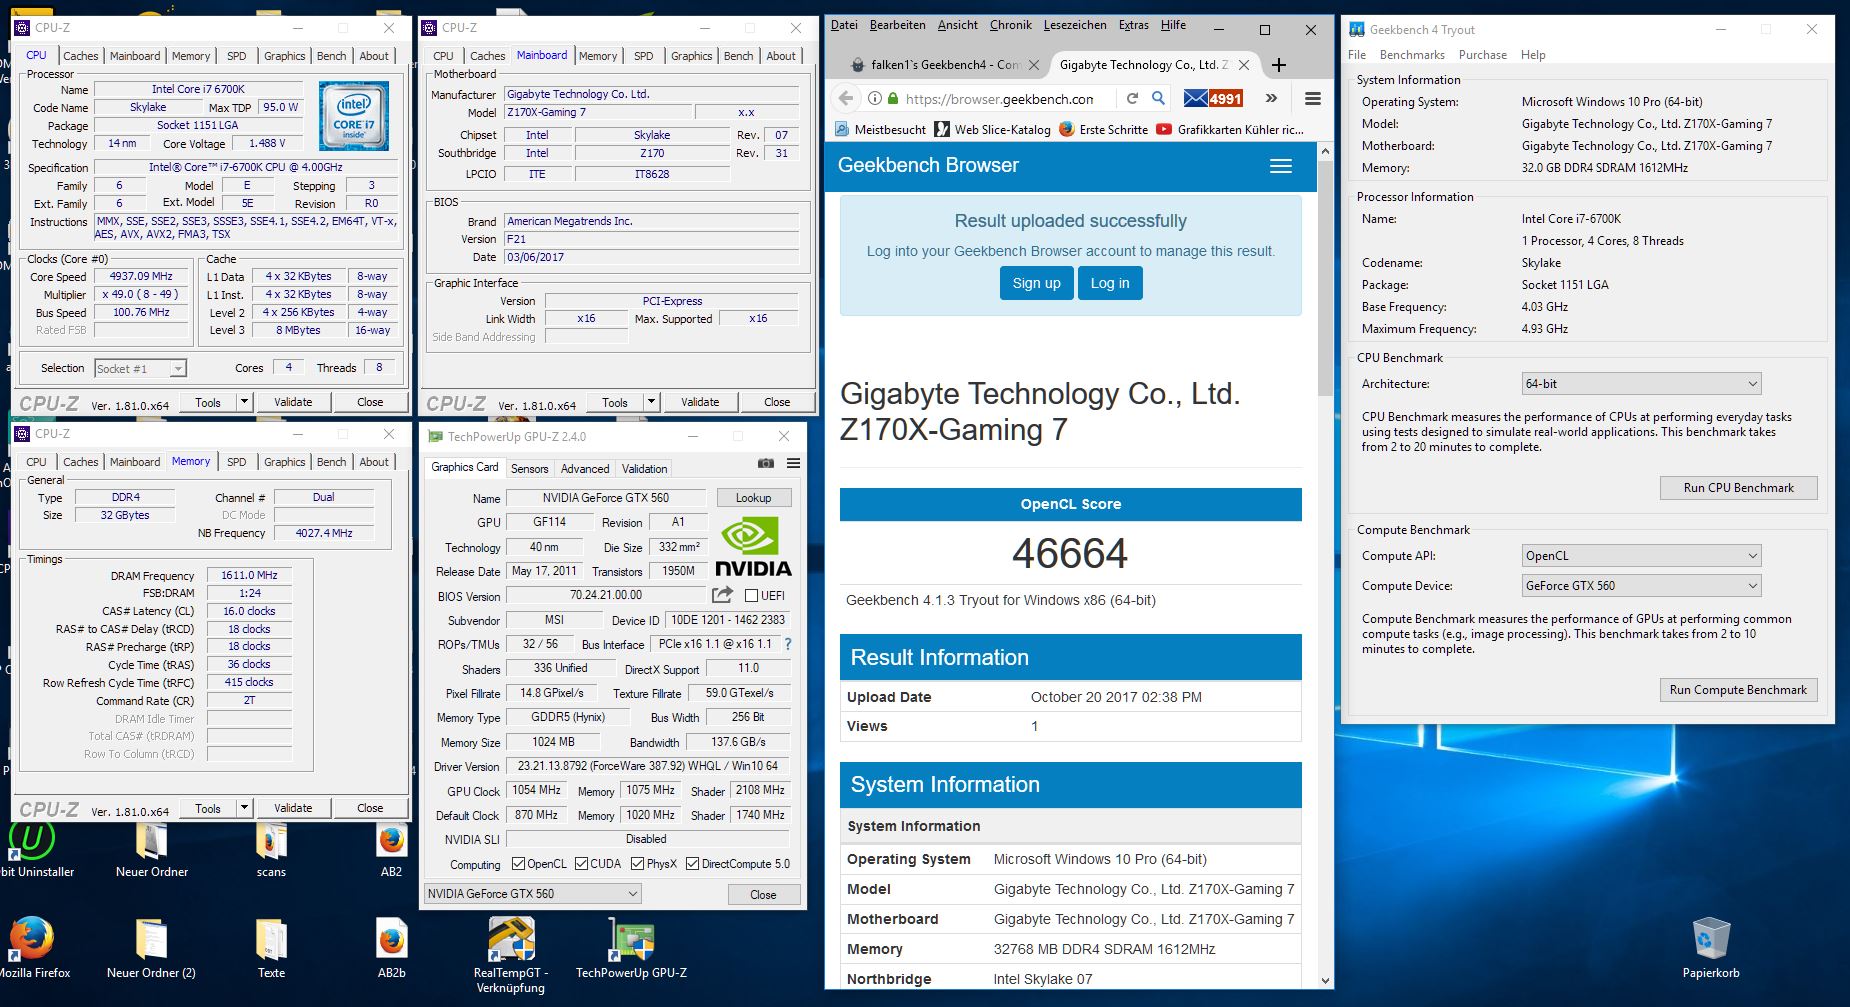Open the Socket #1 selection dropdown
The image size is (1850, 1007).
(140, 369)
